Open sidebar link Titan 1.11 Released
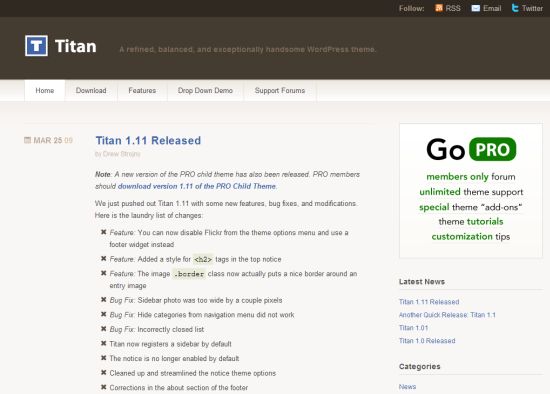 click(429, 302)
